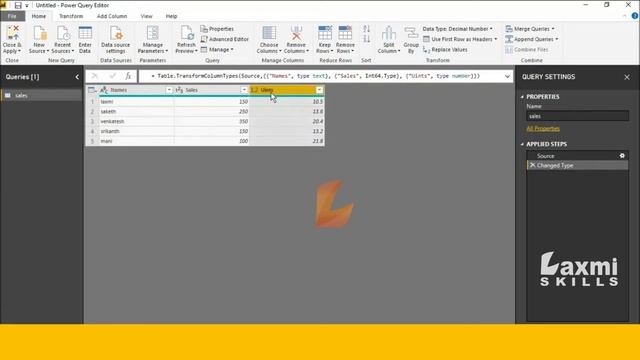This screenshot has width=640, height=360.
Task: Click the Names column data type icon
Action: tap(104, 90)
